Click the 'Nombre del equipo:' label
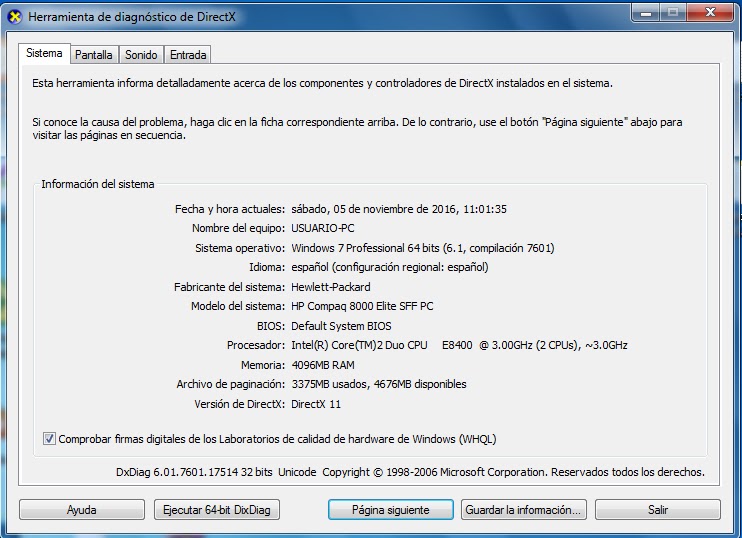The width and height of the screenshot is (742, 538). pos(238,228)
